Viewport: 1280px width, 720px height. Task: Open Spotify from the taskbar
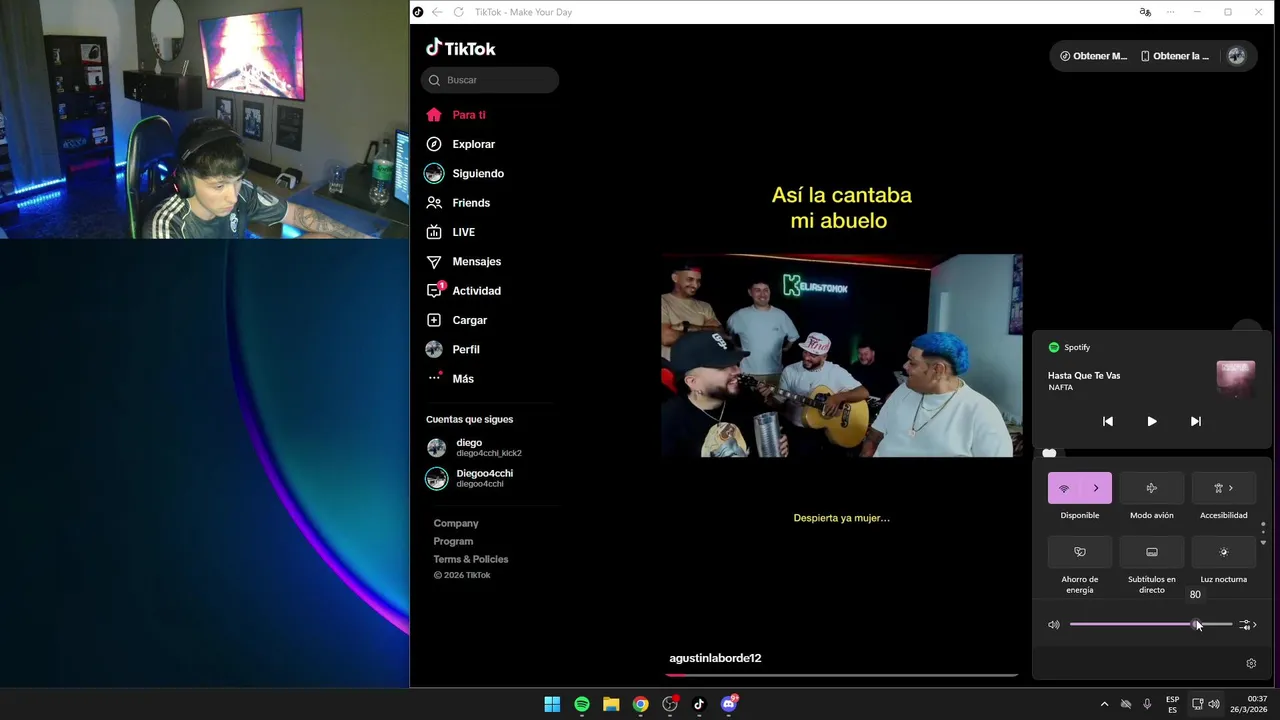click(582, 704)
